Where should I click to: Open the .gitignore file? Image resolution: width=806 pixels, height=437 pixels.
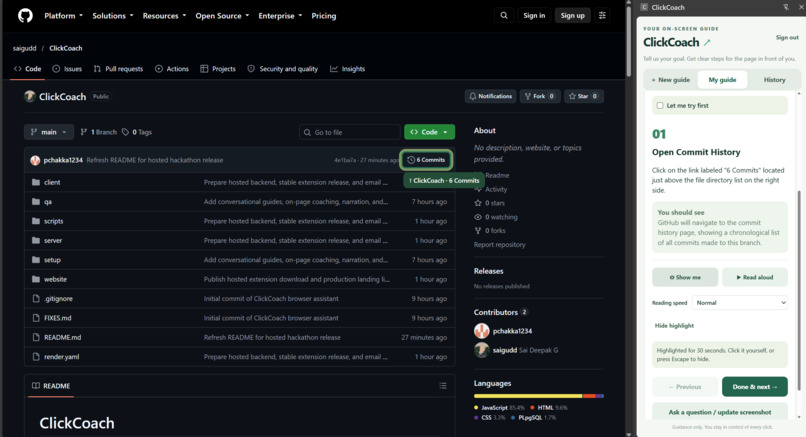click(x=58, y=299)
